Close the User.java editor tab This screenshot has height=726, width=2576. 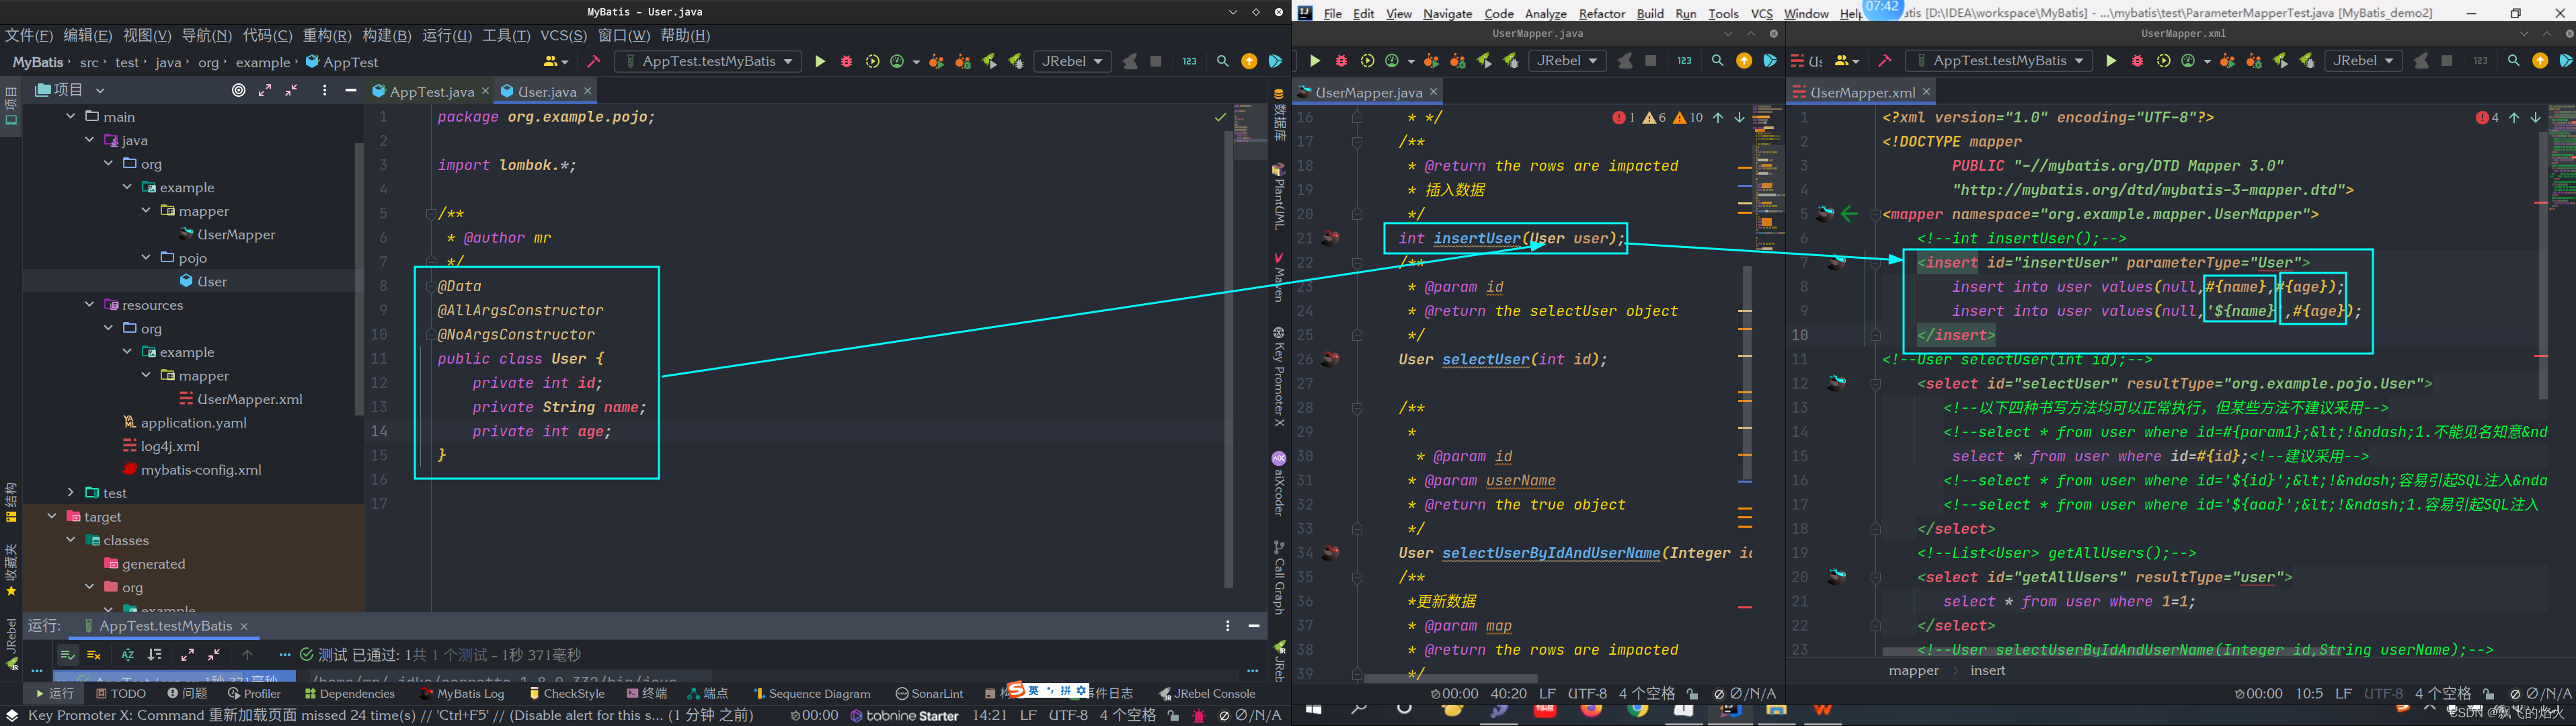588,91
